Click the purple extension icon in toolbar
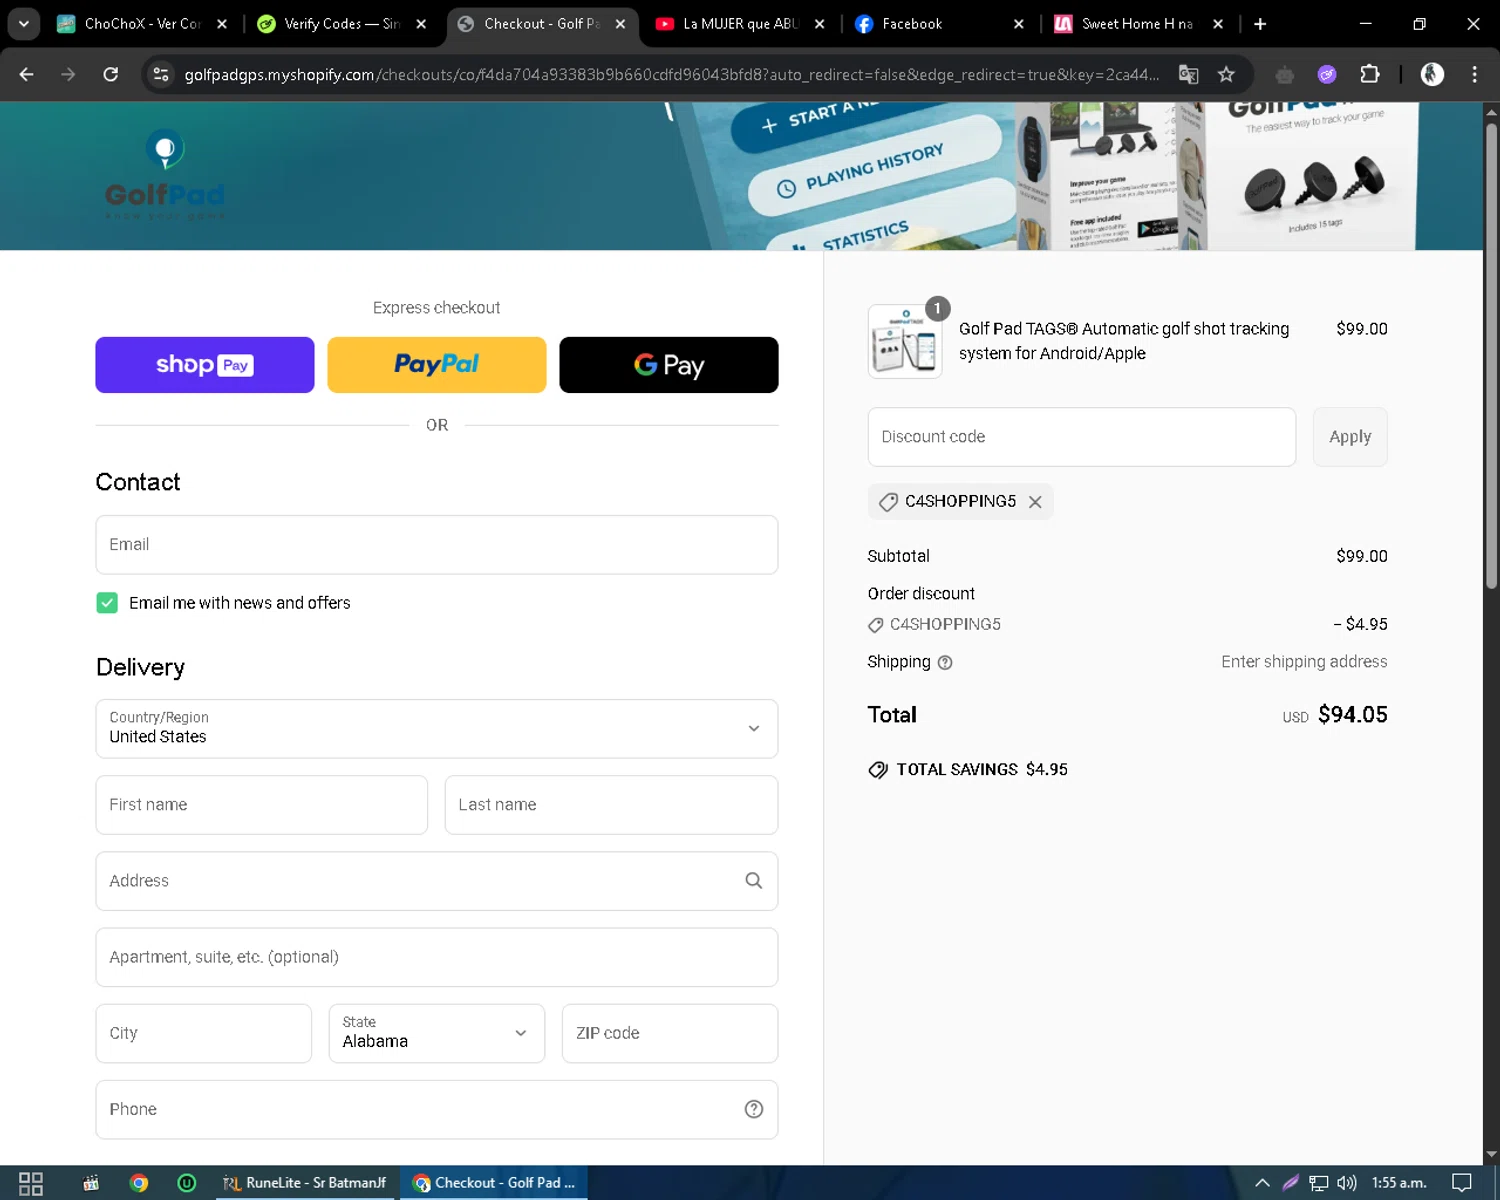Image resolution: width=1500 pixels, height=1200 pixels. tap(1327, 74)
